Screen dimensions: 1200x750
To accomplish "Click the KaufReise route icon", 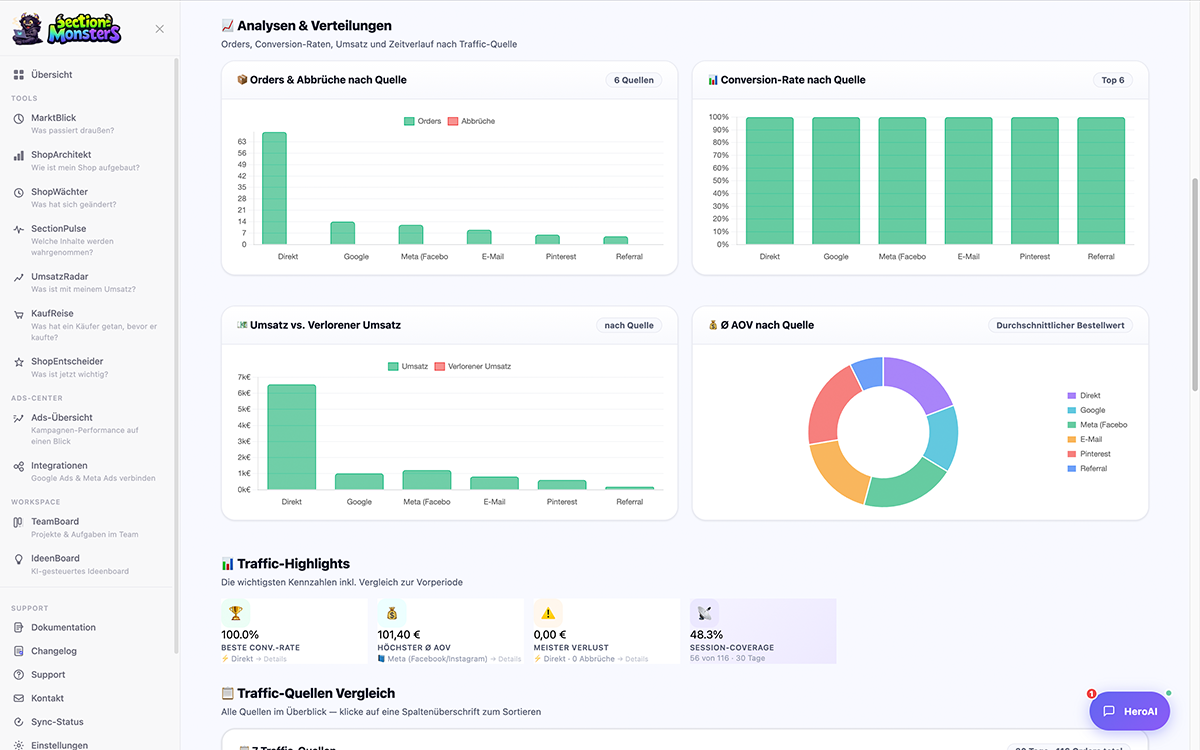I will [19, 314].
